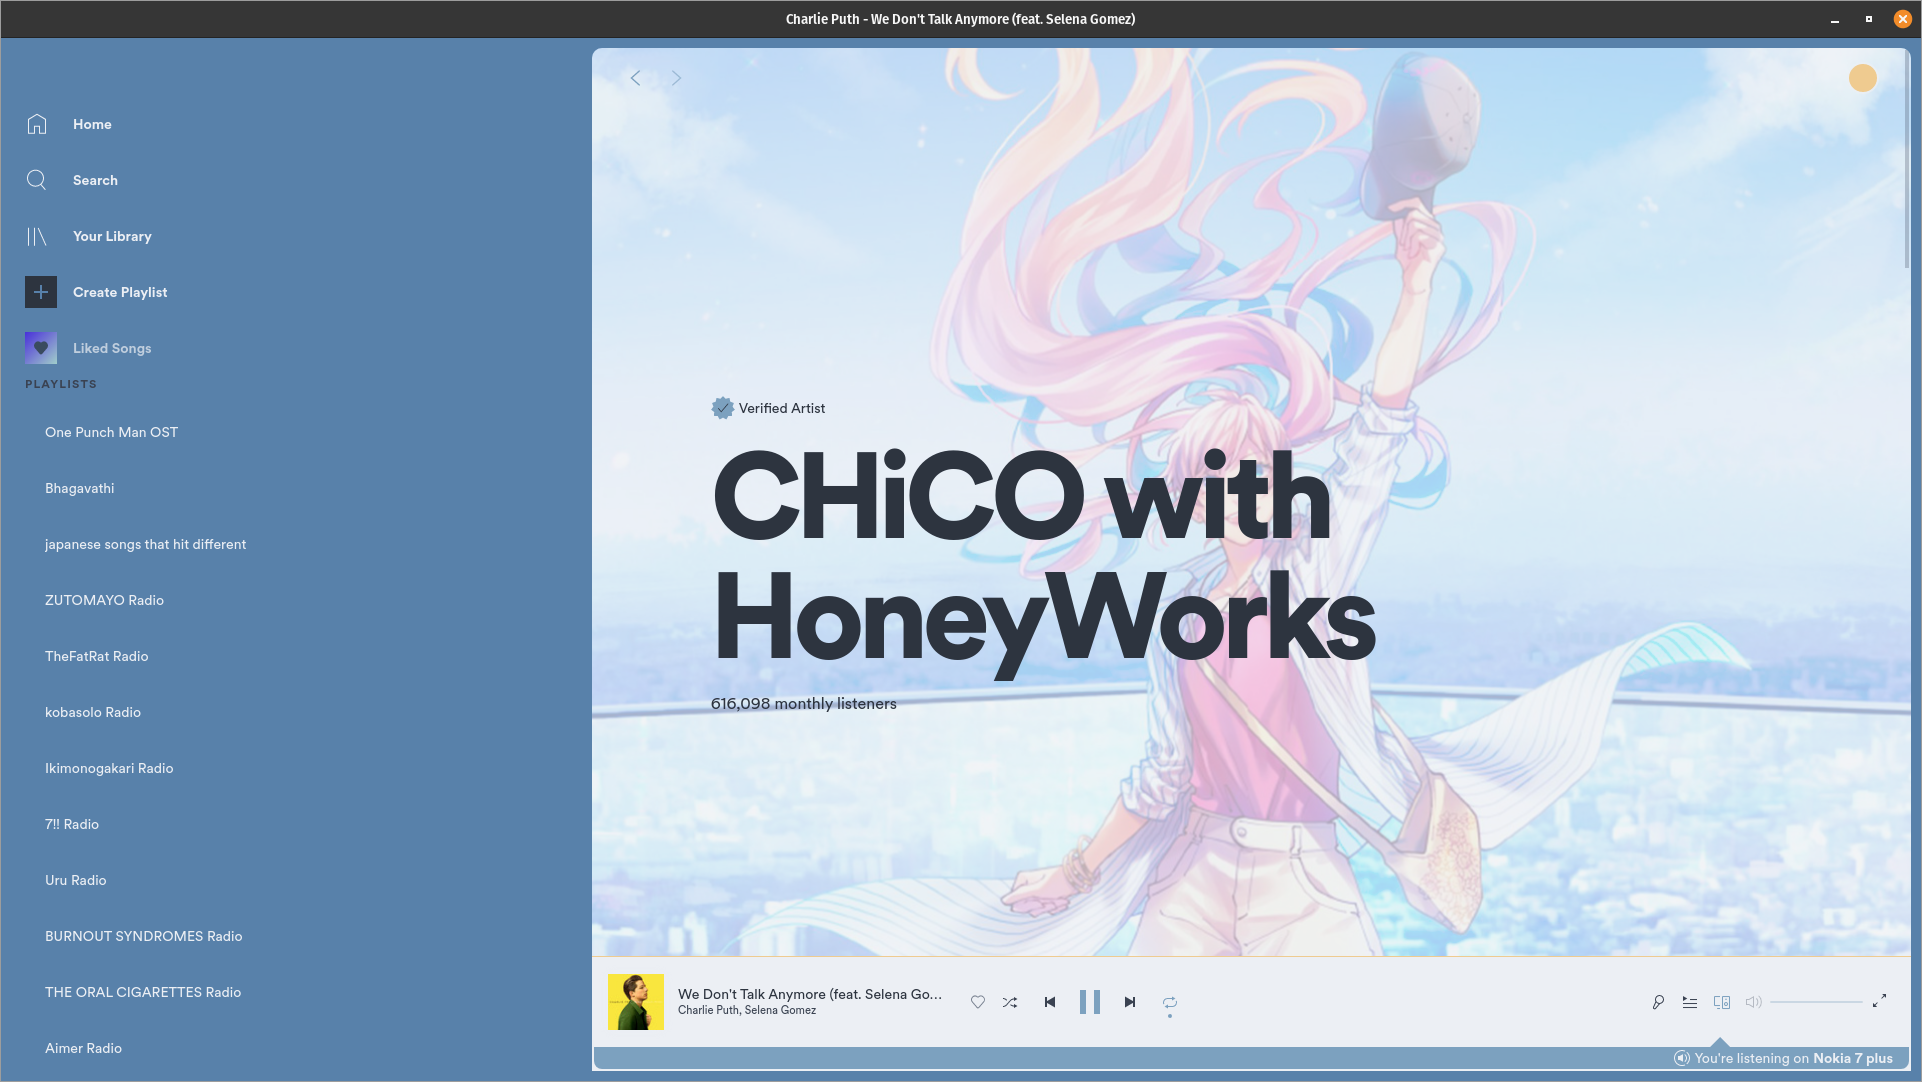Mute the volume using the speaker icon

1754,1002
